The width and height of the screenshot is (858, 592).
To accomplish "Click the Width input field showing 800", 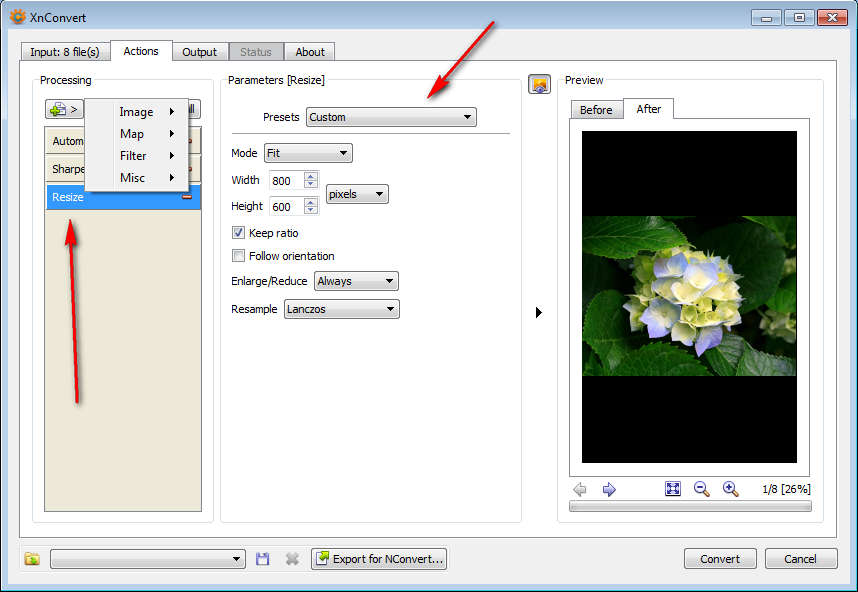I will [285, 181].
